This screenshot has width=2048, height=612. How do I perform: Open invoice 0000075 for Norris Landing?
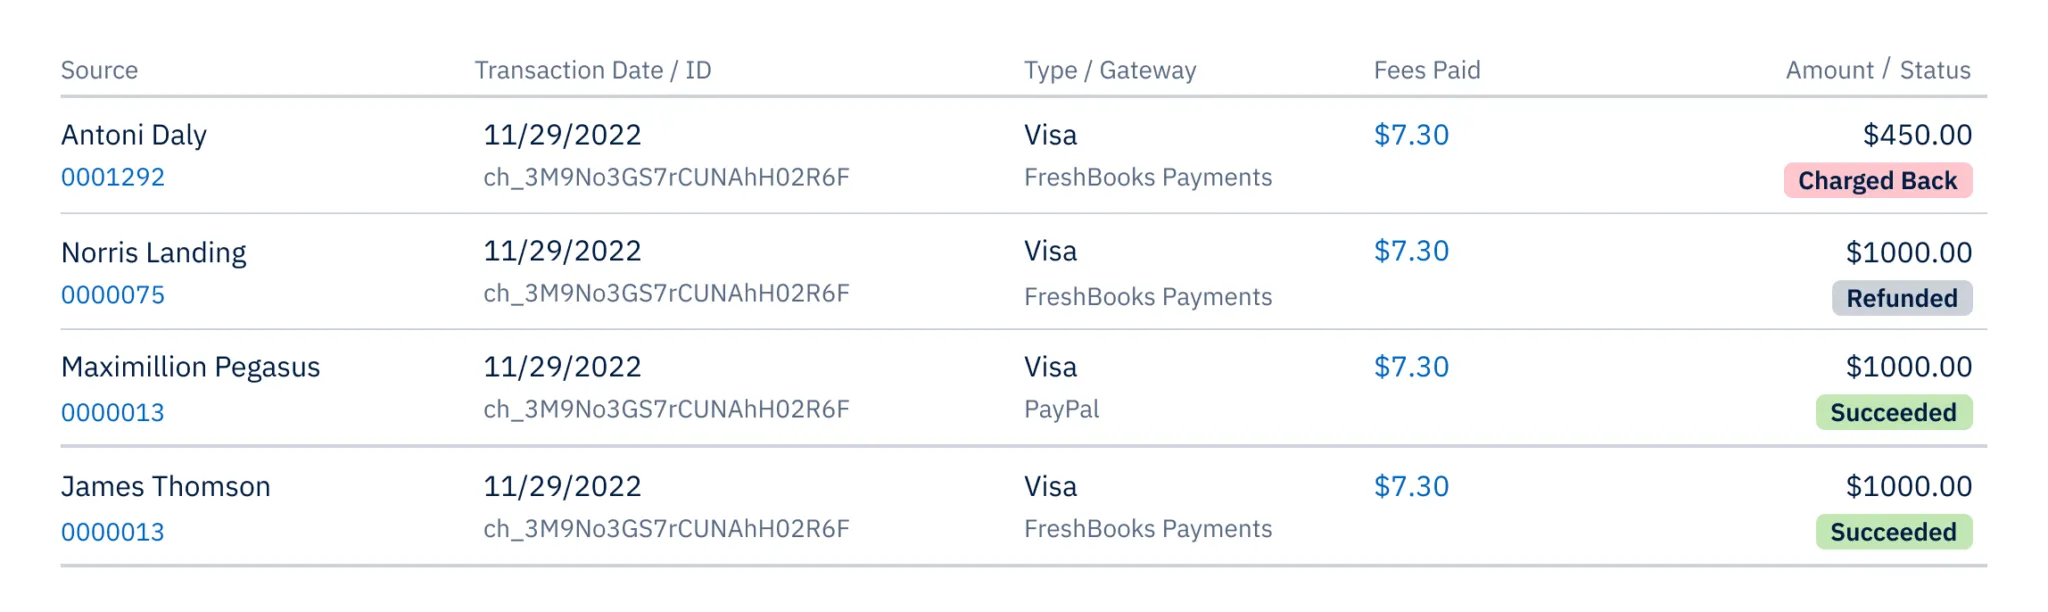point(112,294)
